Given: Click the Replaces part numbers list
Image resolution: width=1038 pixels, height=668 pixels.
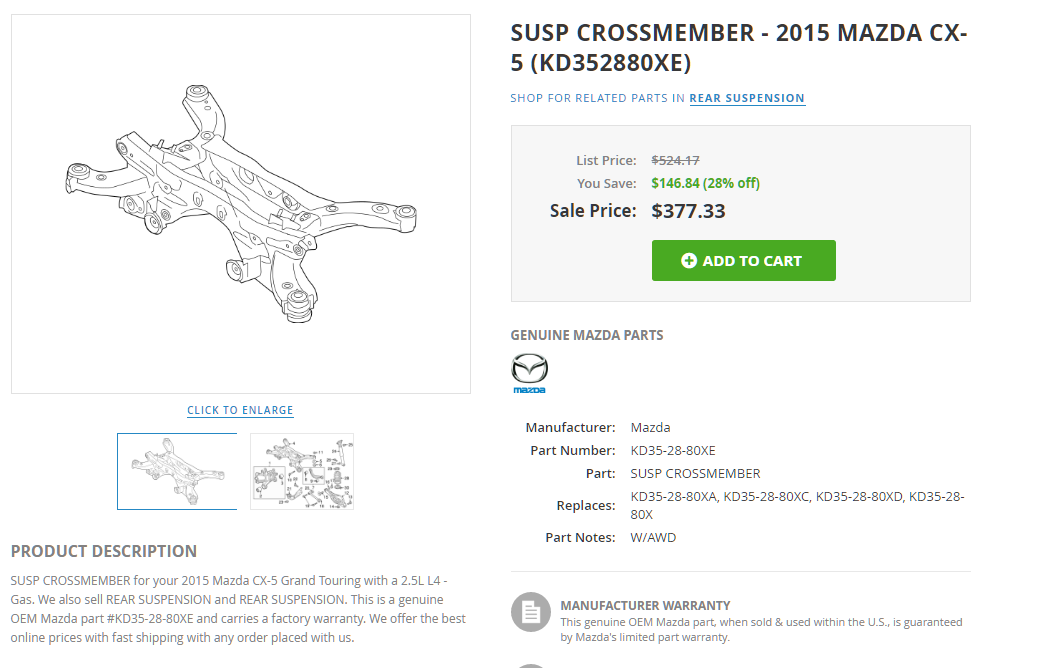Looking at the screenshot, I should pyautogui.click(x=797, y=505).
